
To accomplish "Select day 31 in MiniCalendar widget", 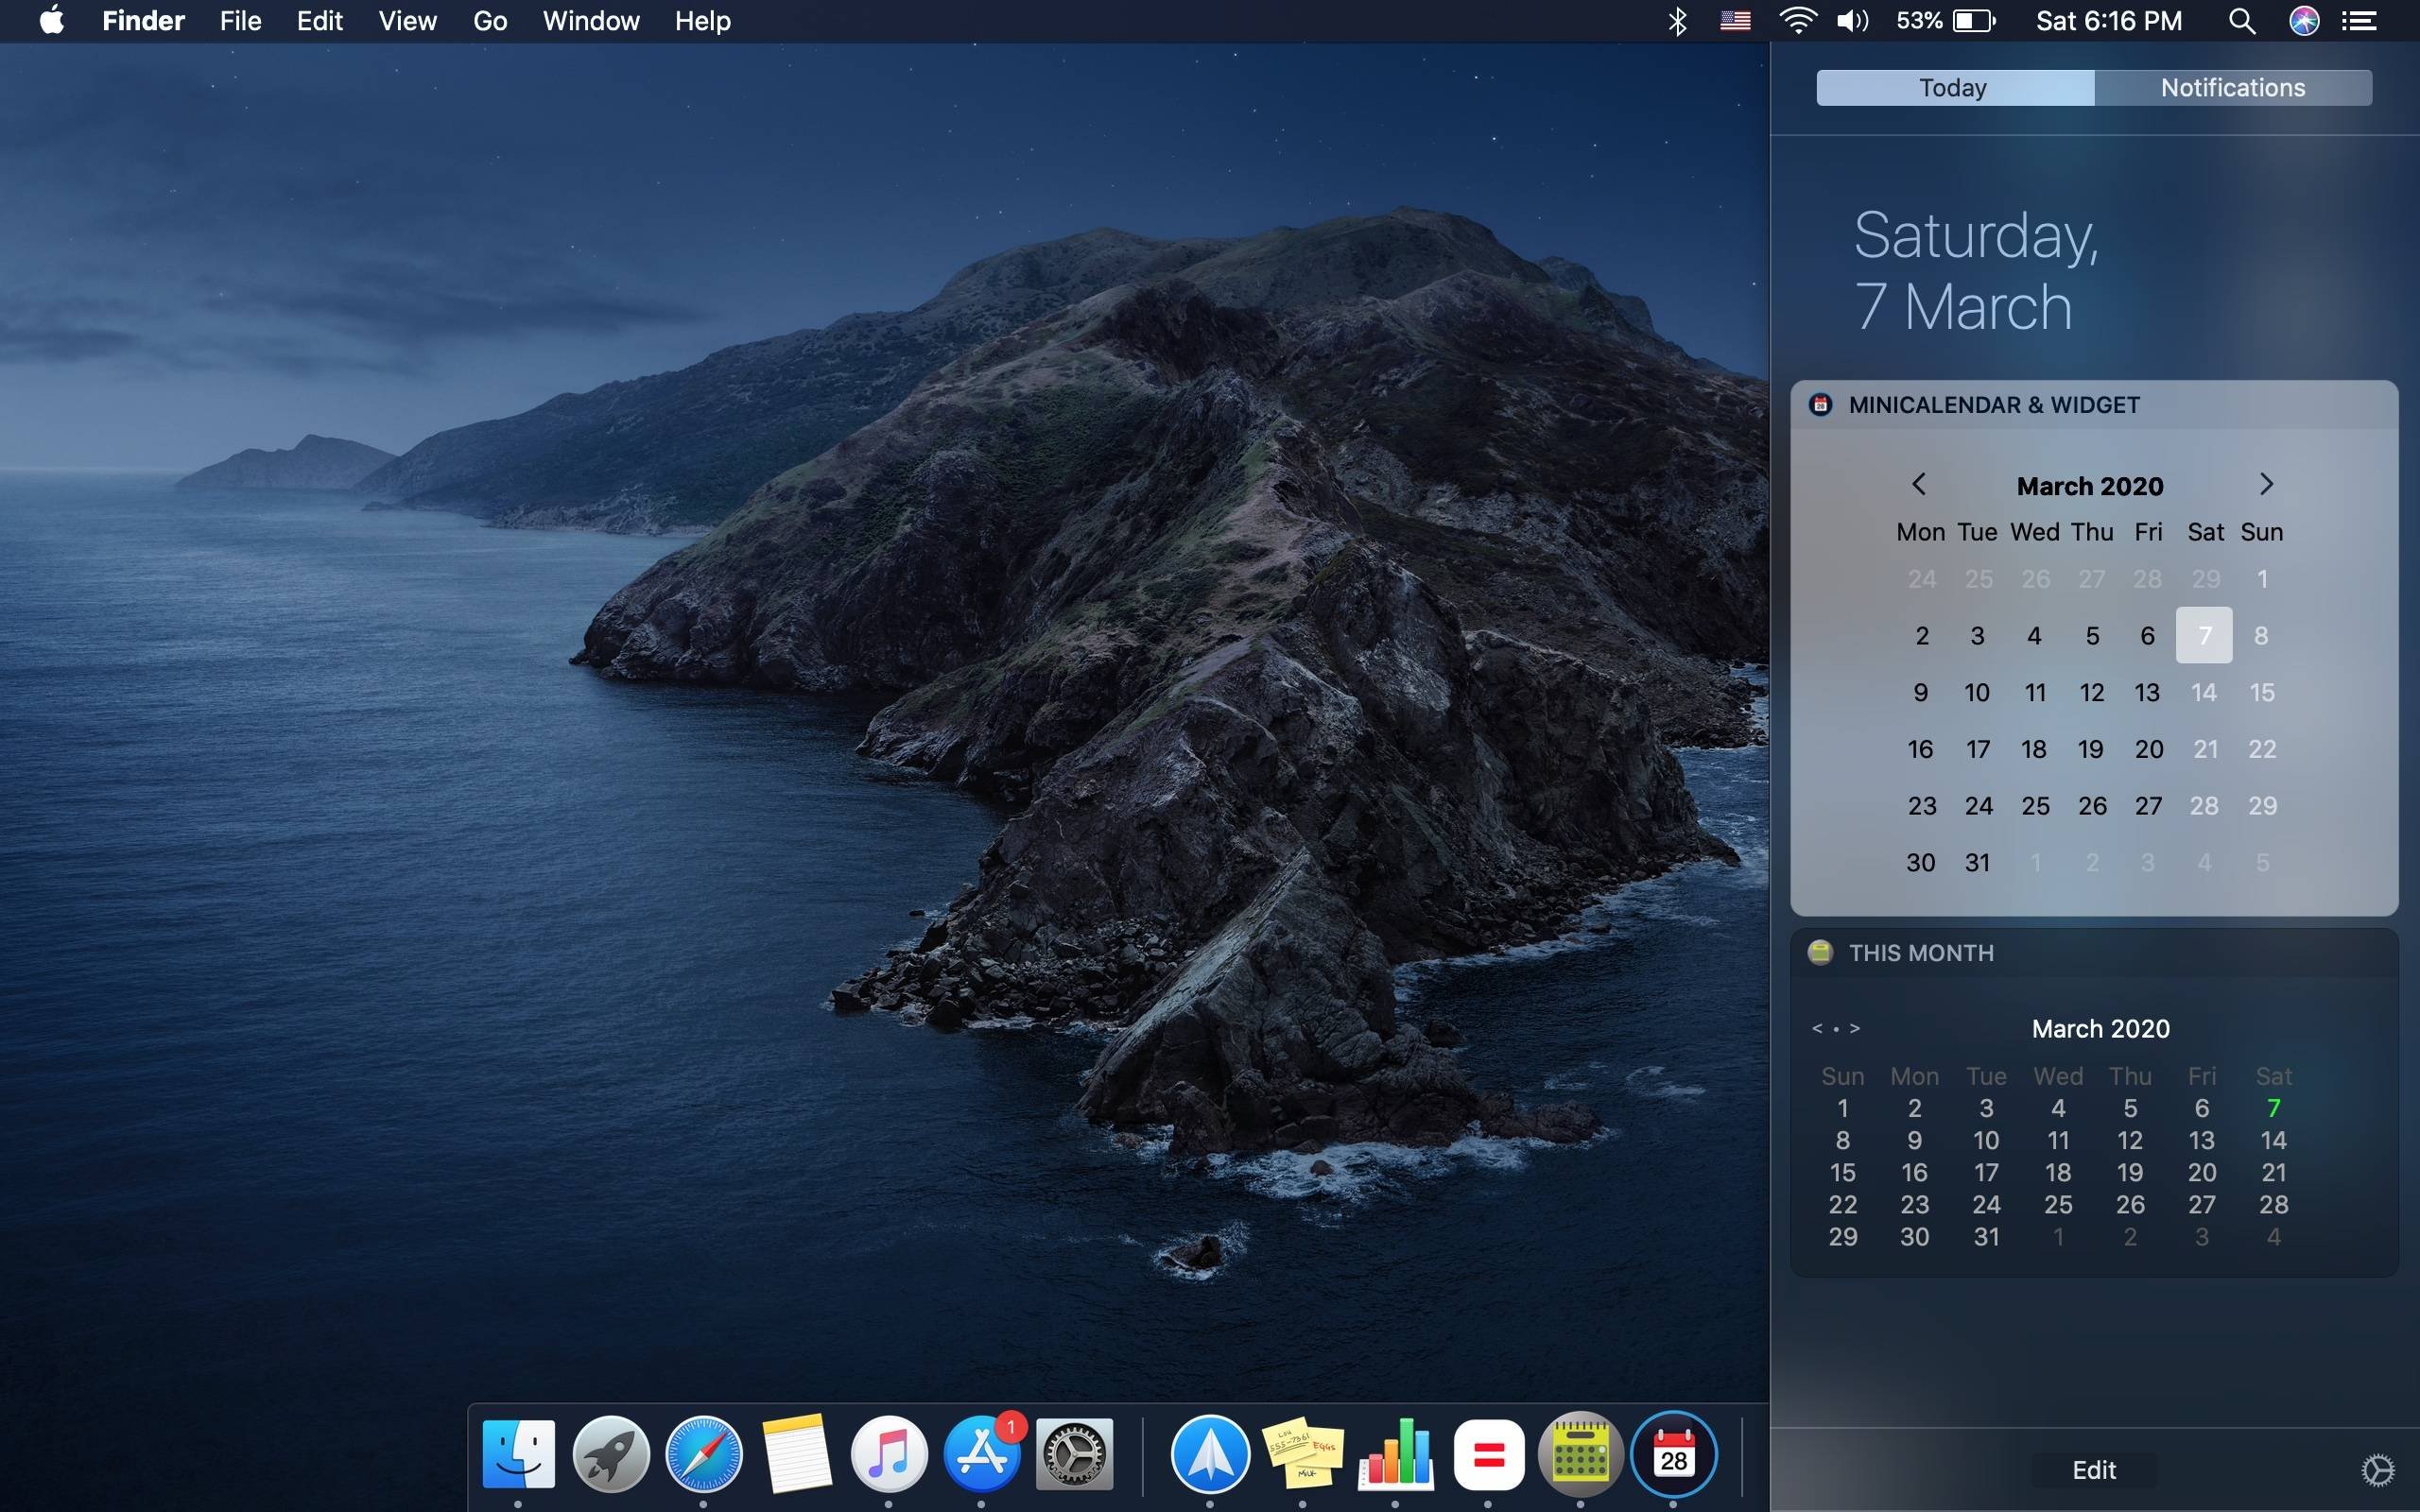I will (x=1977, y=862).
